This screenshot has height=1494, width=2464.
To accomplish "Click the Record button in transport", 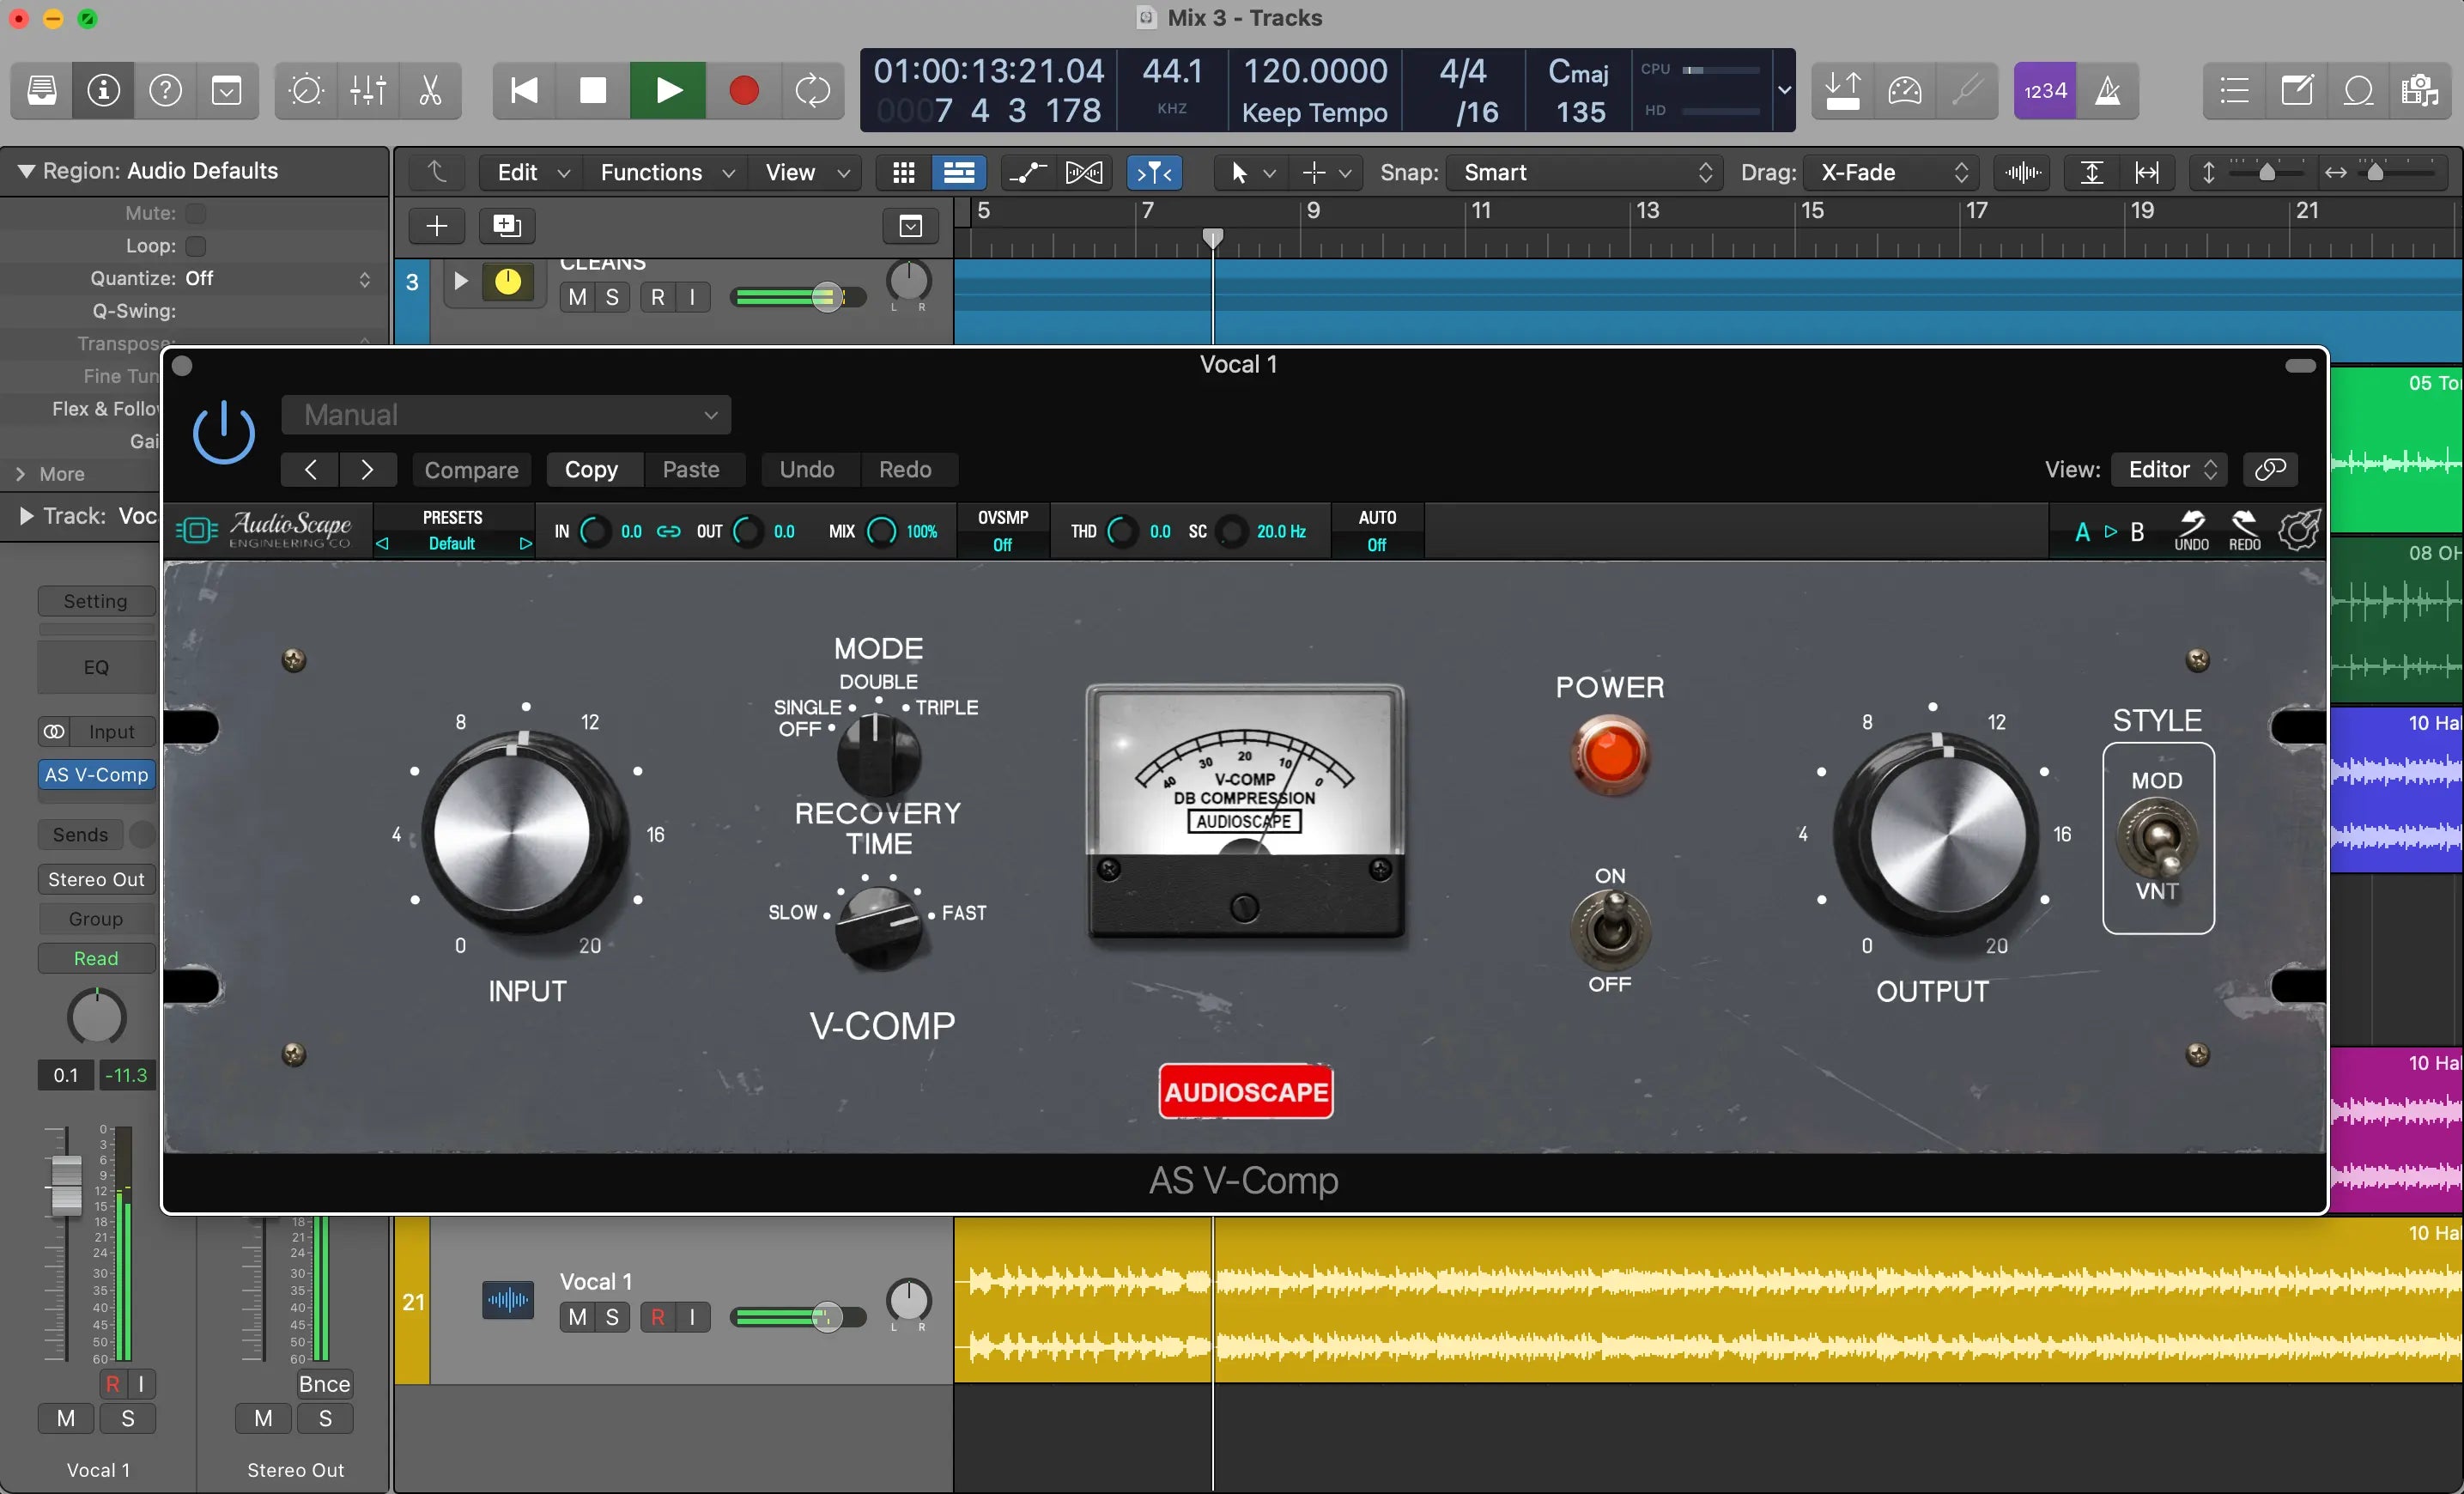I will pyautogui.click(x=743, y=91).
